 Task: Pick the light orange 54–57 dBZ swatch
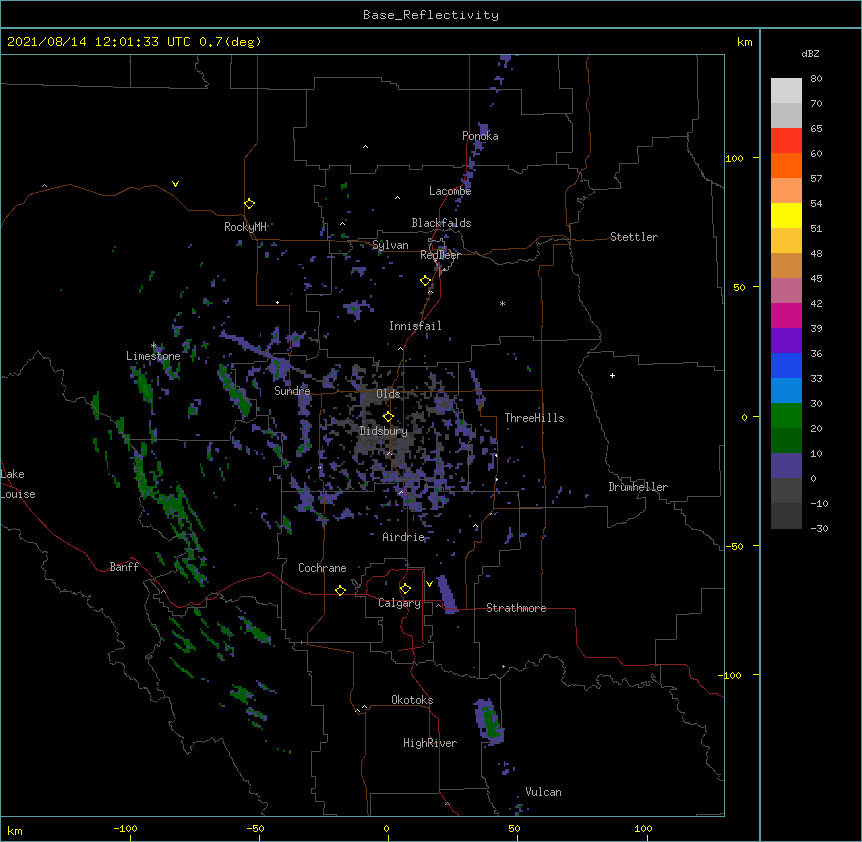coord(786,190)
